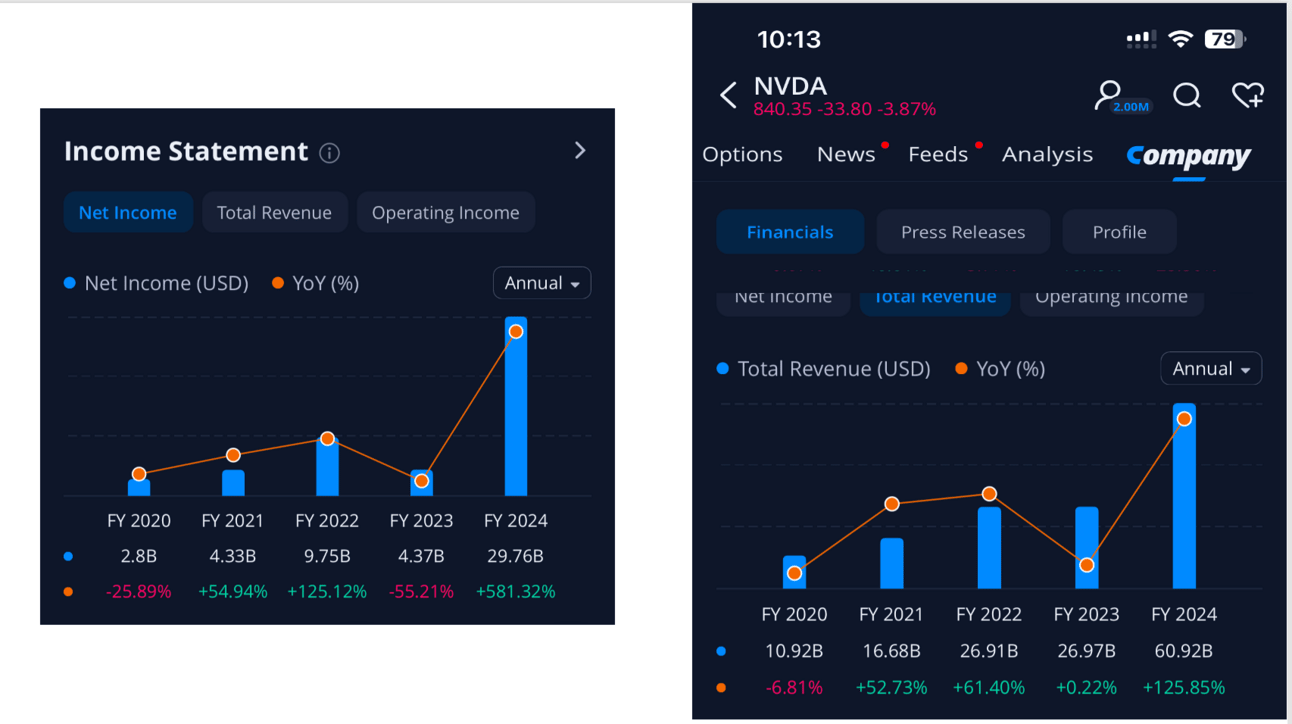The image size is (1292, 724).
Task: Open the News tab
Action: tap(846, 154)
